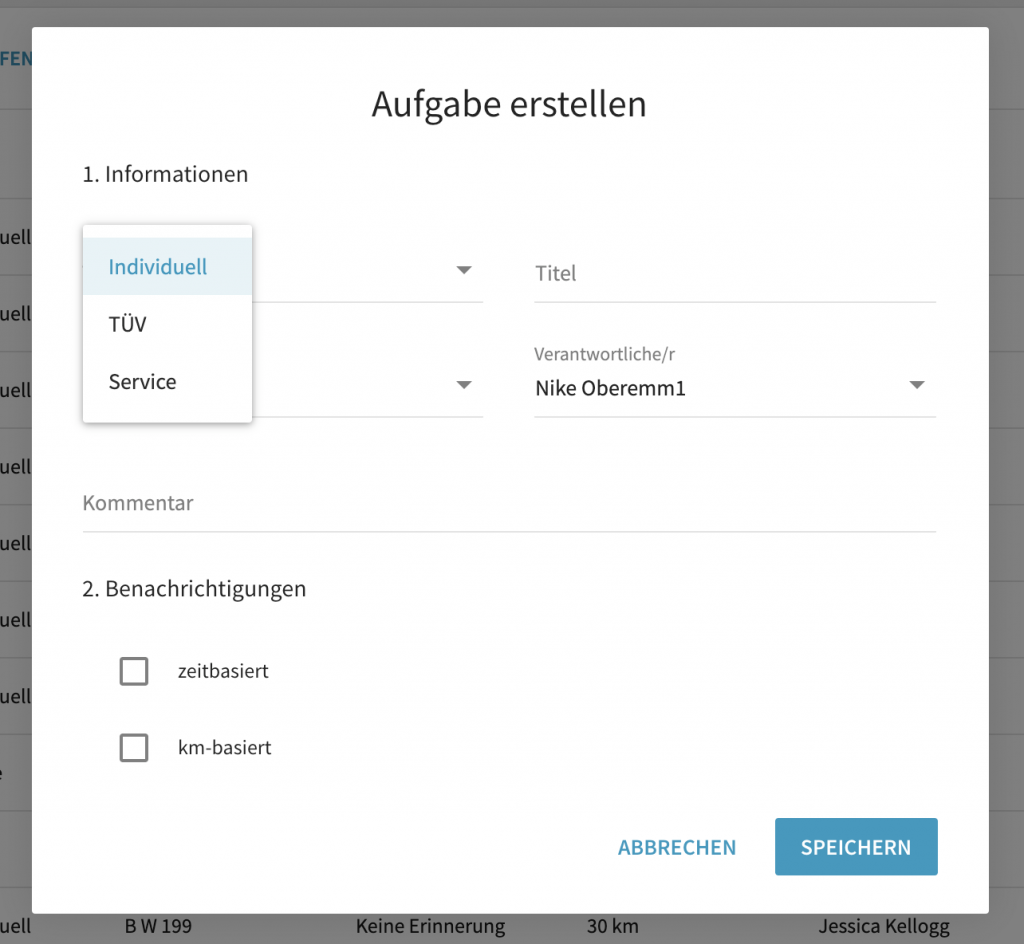Click 30 km cell in background table
This screenshot has height=944, width=1024.
(x=613, y=926)
